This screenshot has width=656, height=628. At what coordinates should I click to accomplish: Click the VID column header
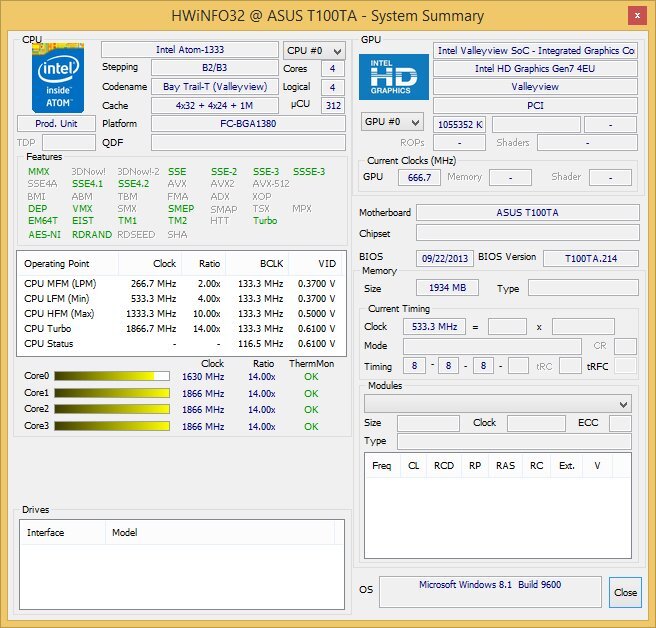[315, 264]
